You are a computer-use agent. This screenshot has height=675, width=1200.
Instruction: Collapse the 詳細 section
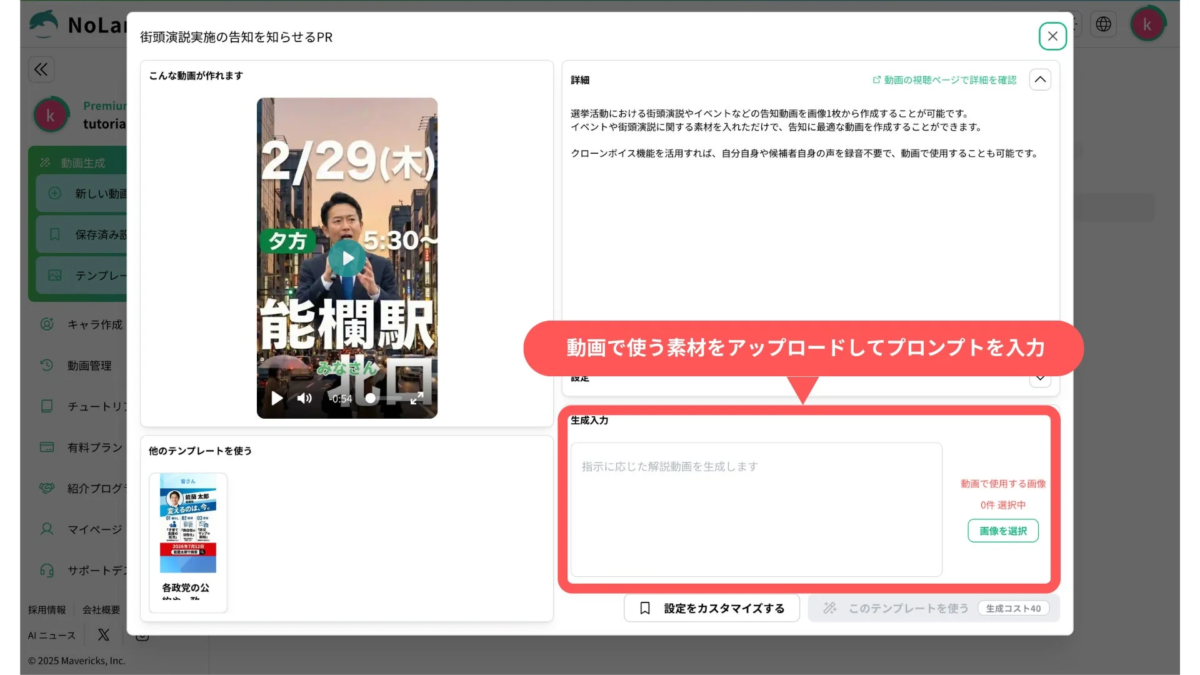click(x=1040, y=80)
